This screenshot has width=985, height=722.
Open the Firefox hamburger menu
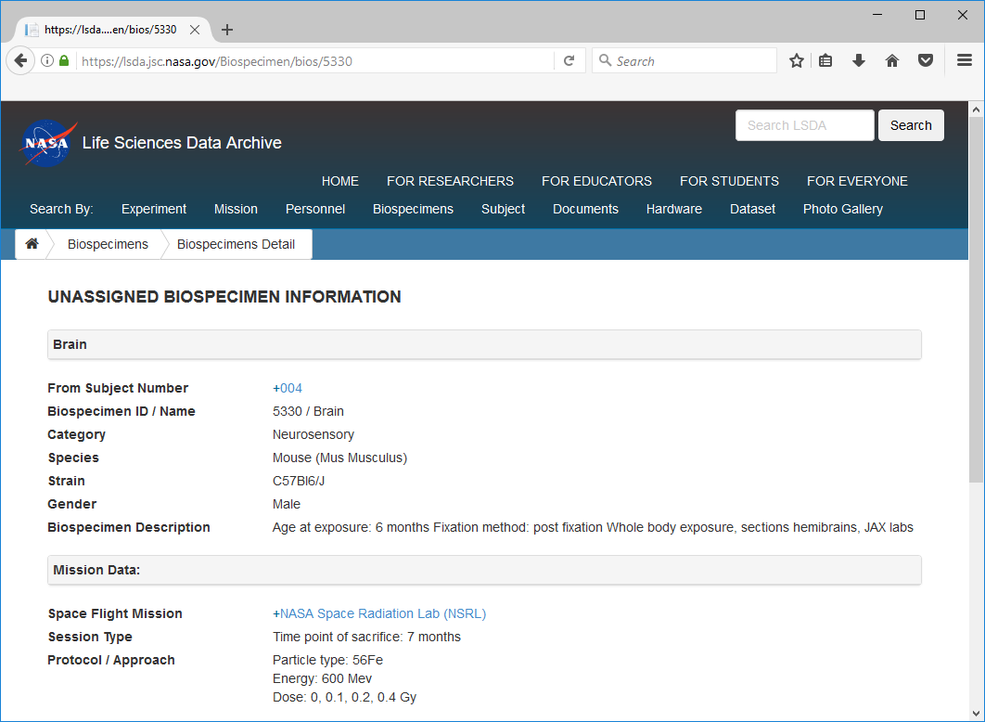tap(964, 61)
